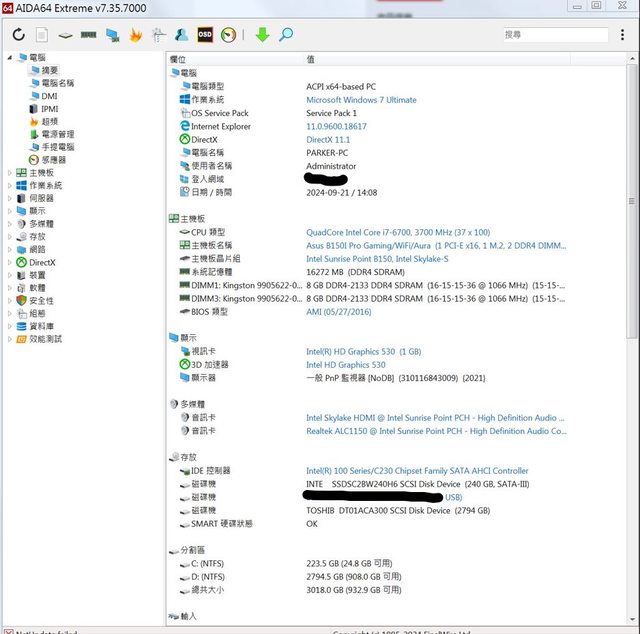Image resolution: width=640 pixels, height=634 pixels.
Task: Click the 搜尋 search input field
Action: (x=553, y=35)
